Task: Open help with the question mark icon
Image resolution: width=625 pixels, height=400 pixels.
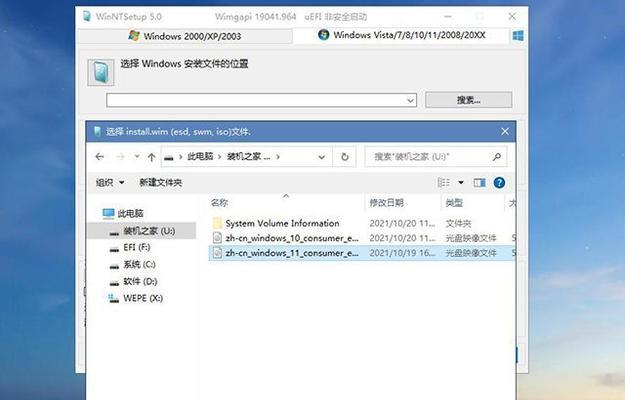Action: tap(499, 182)
